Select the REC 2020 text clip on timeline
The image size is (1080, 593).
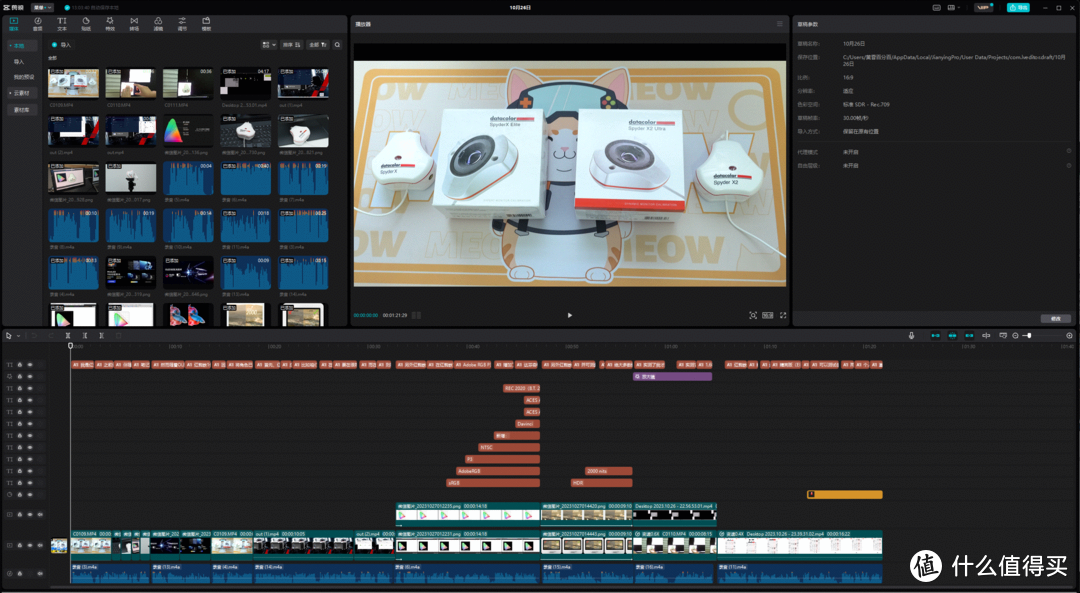click(x=521, y=388)
